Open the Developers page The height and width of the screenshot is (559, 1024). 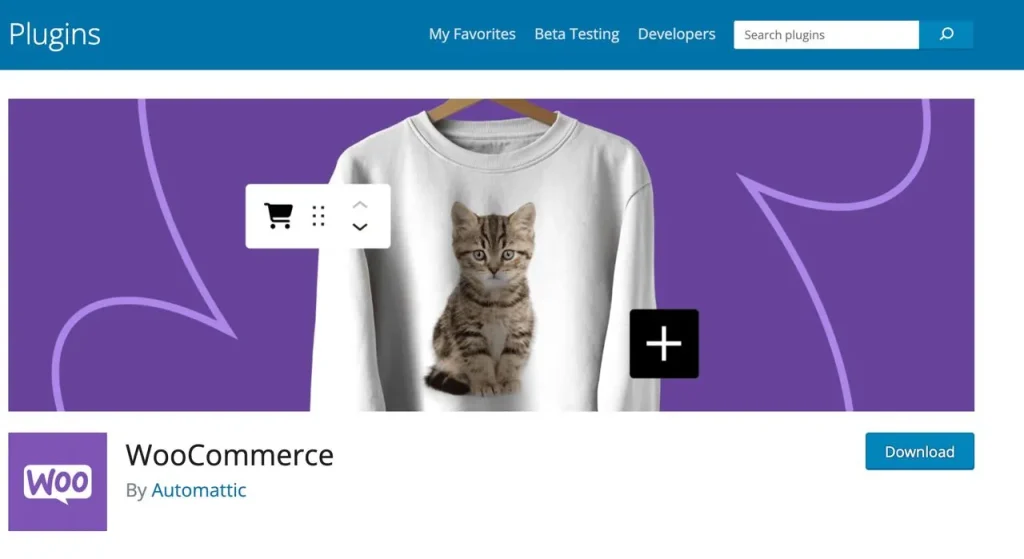[677, 34]
